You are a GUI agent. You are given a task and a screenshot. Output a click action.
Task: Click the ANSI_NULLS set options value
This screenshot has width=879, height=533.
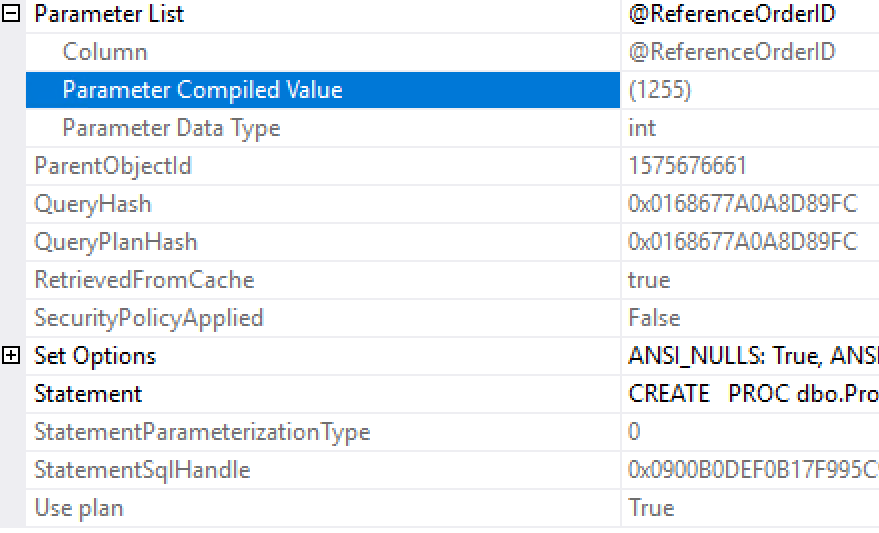(x=753, y=356)
